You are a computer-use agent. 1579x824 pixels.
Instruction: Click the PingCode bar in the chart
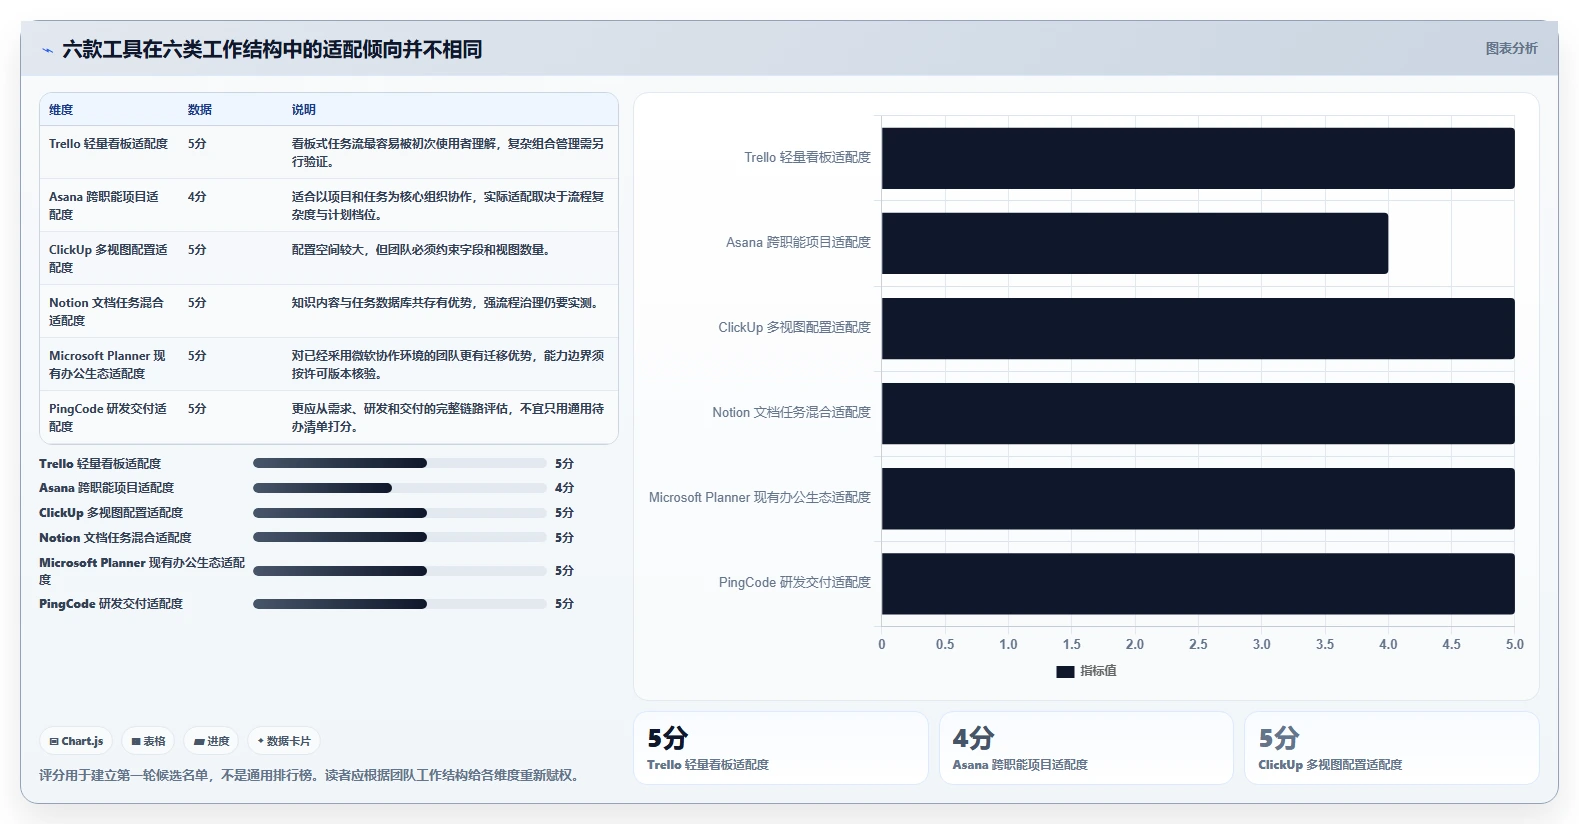coord(1198,584)
